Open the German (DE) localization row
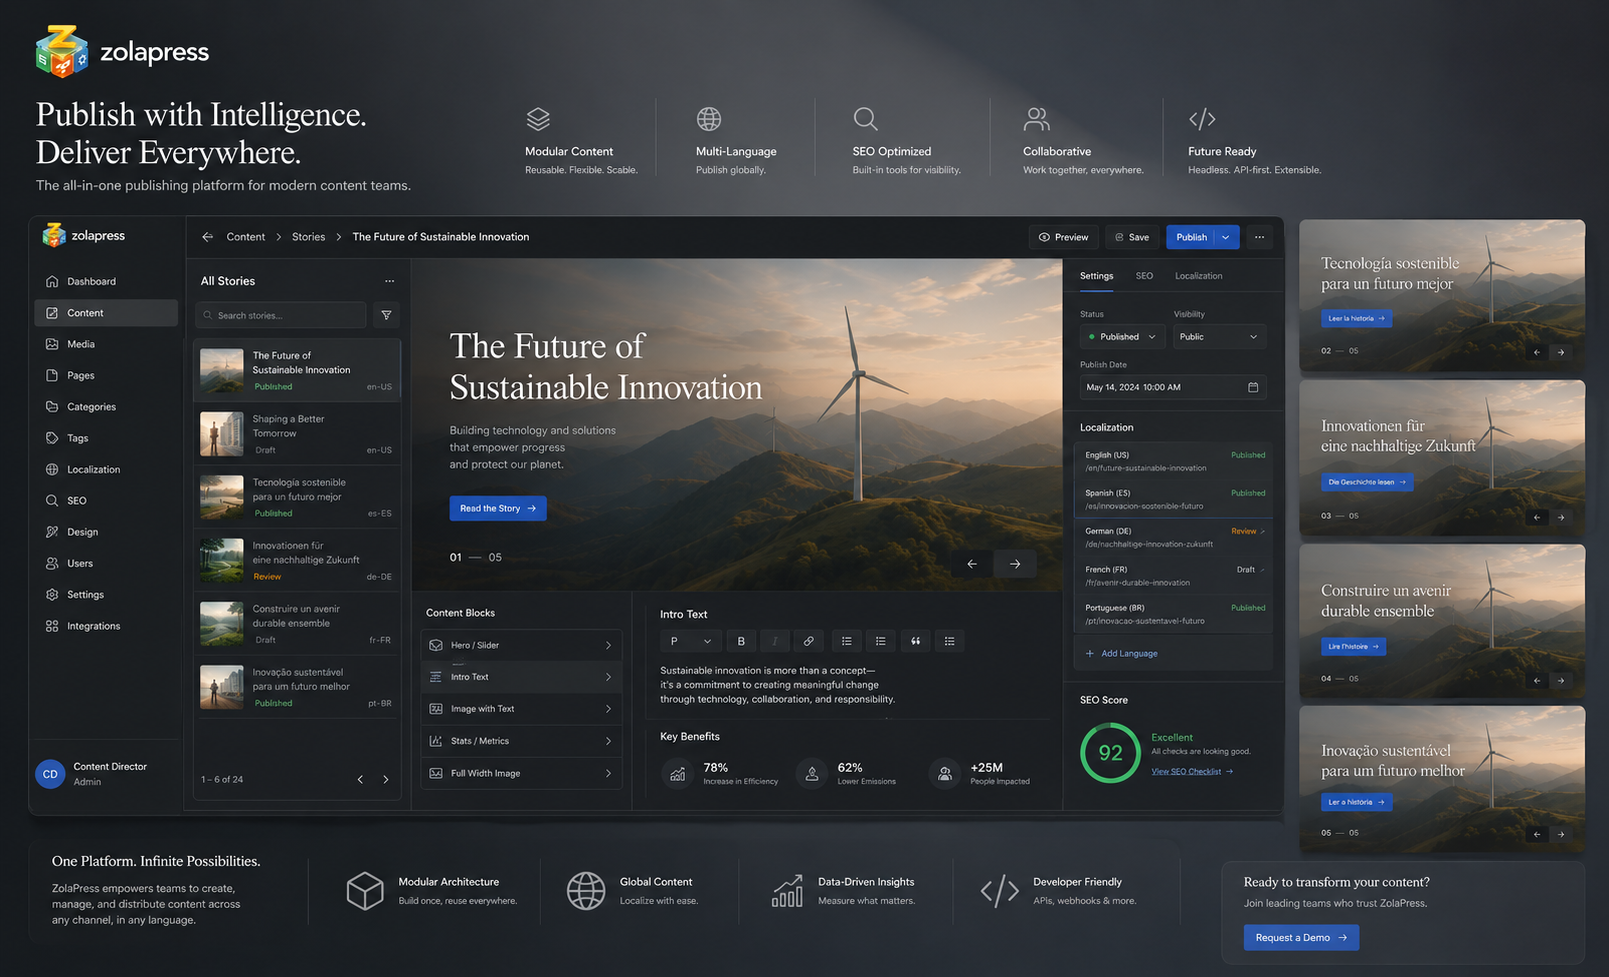 tap(1174, 537)
